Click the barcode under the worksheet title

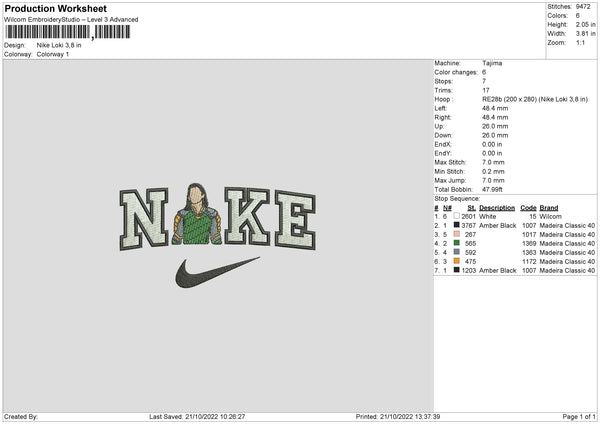tap(68, 32)
